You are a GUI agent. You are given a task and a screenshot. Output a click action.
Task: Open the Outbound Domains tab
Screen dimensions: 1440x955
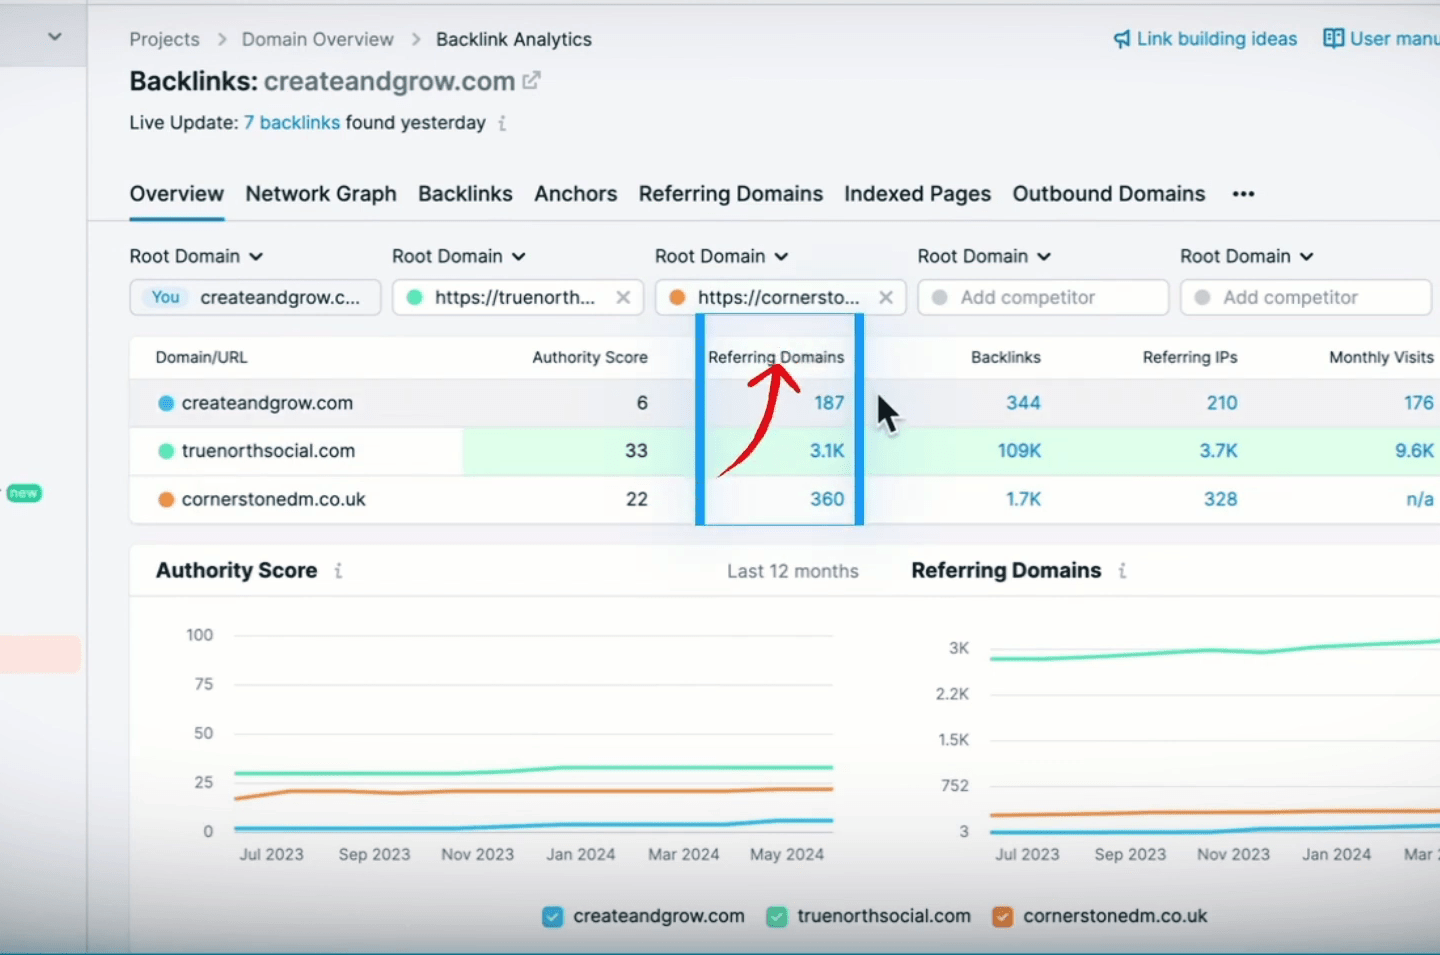(1109, 194)
